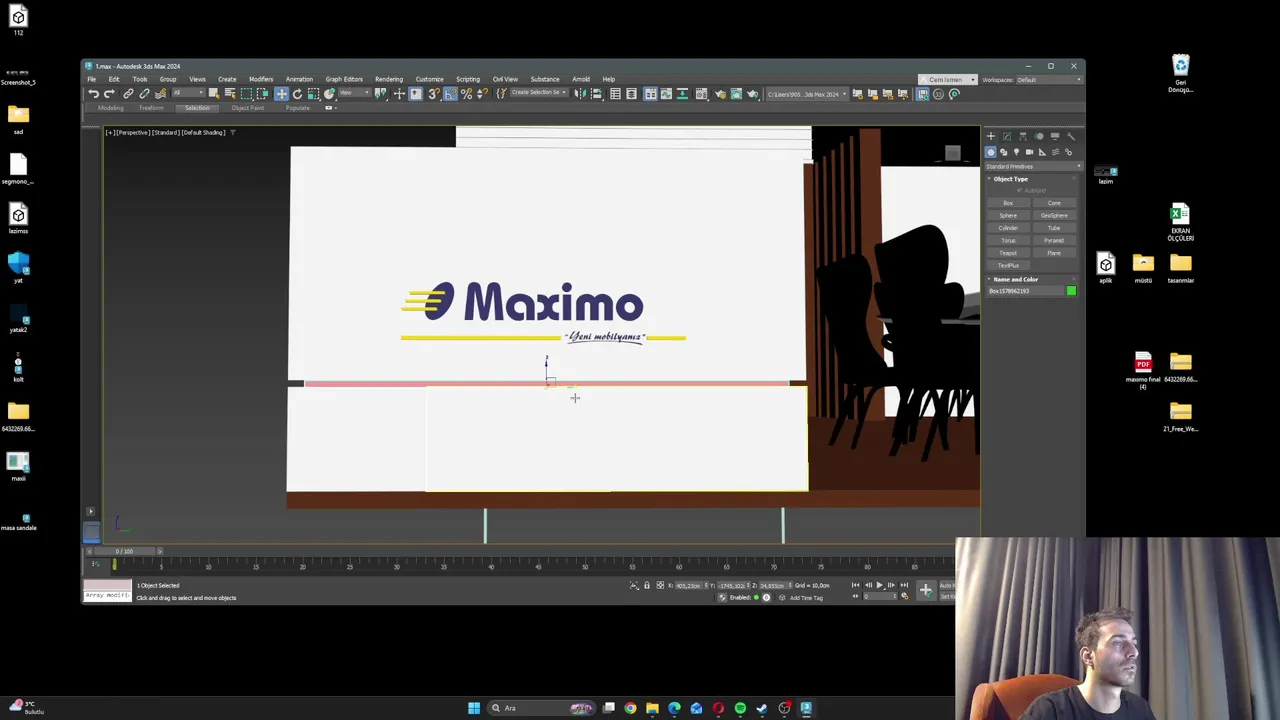Switch to the Hierarchy panel tab
The width and height of the screenshot is (1280, 720).
pyautogui.click(x=1023, y=136)
